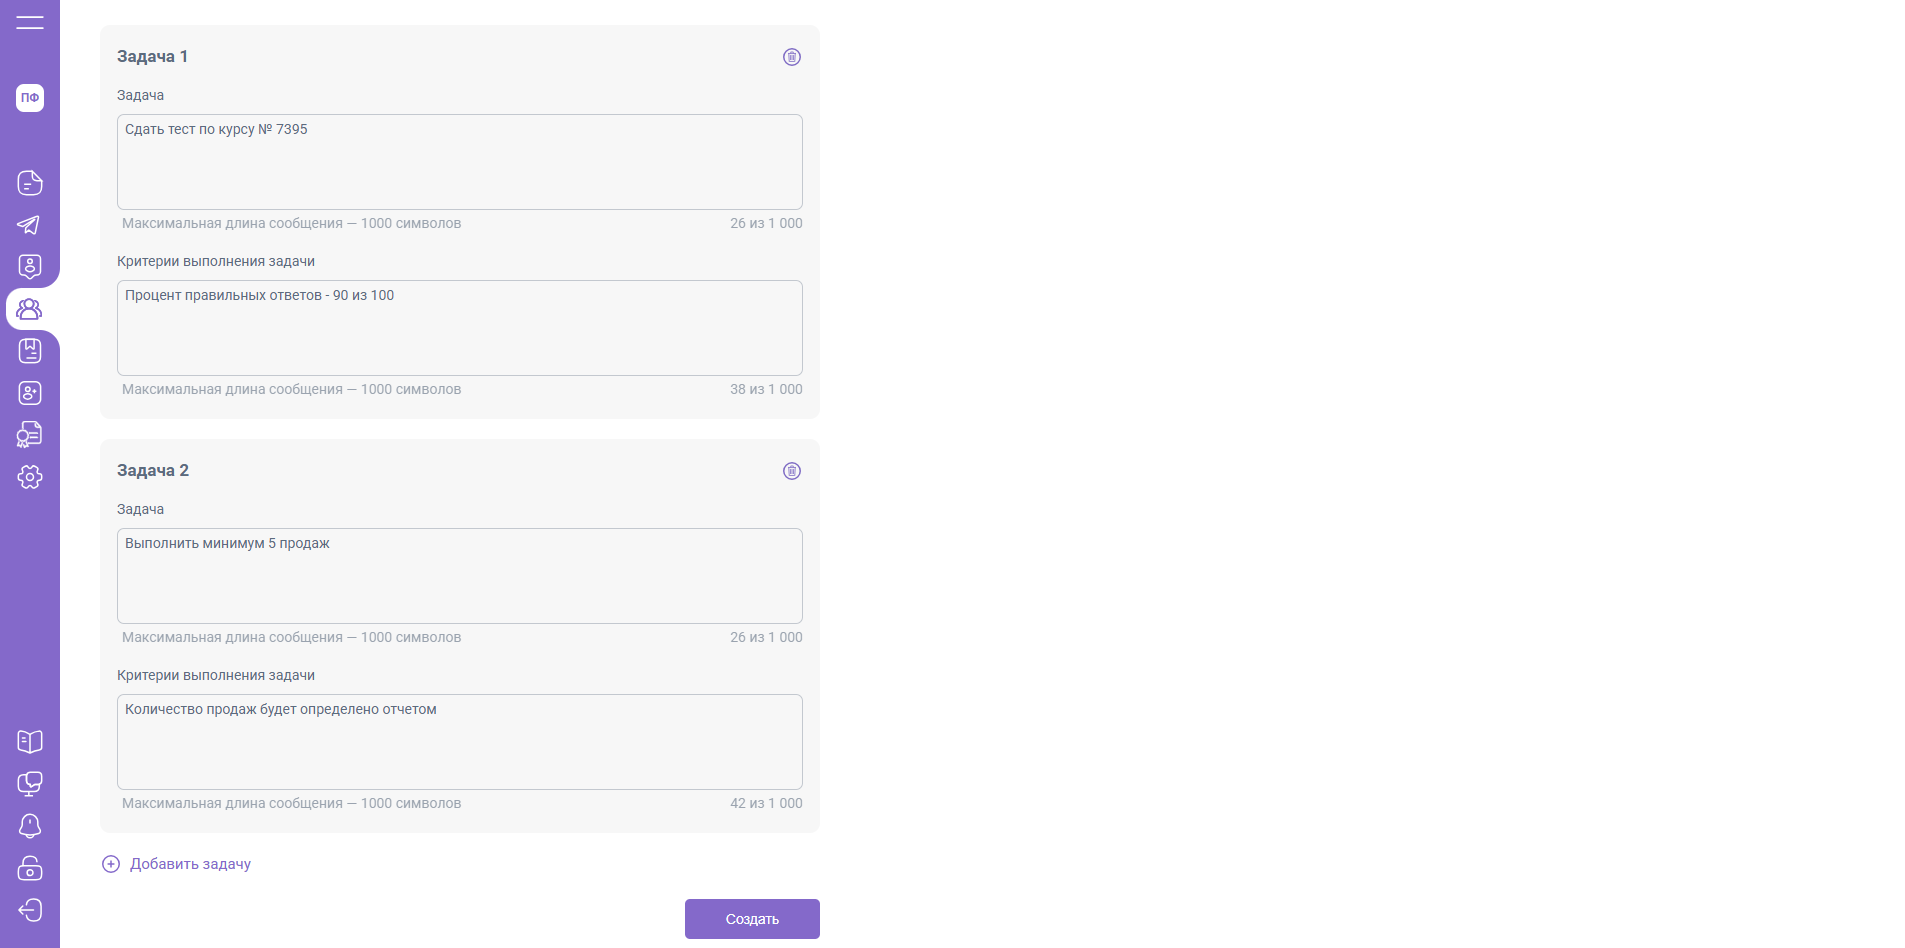Focus Задача 2 completion criteria field
1905x948 pixels.
pos(460,742)
